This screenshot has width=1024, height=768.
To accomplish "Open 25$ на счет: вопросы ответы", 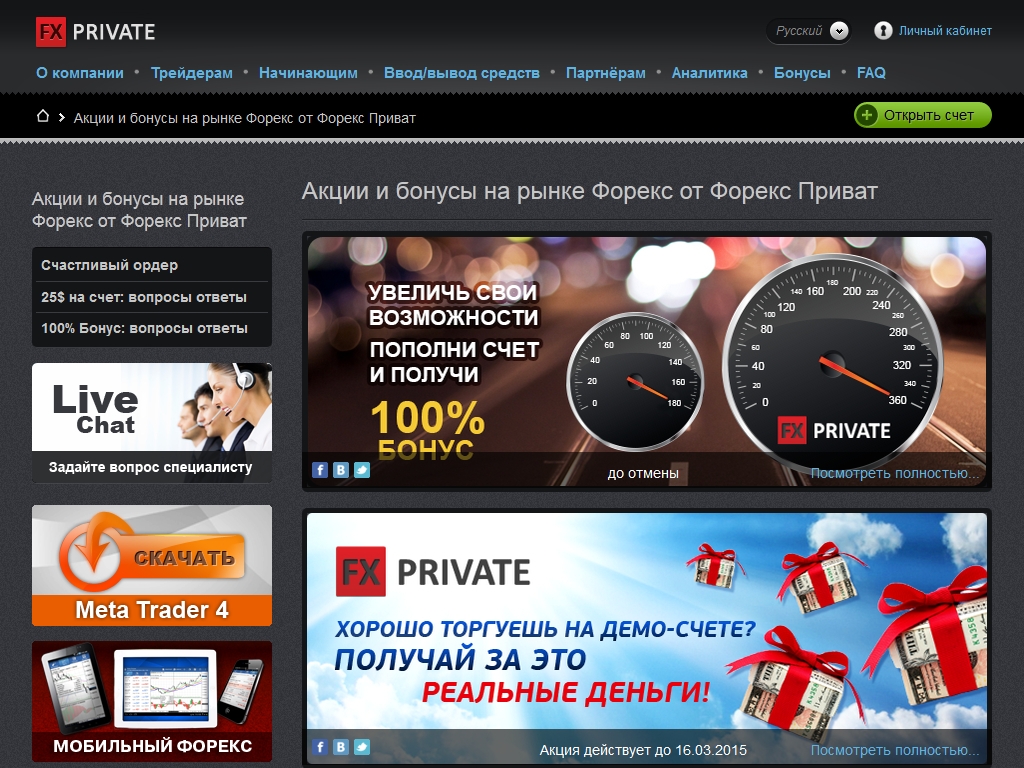I will [x=144, y=297].
